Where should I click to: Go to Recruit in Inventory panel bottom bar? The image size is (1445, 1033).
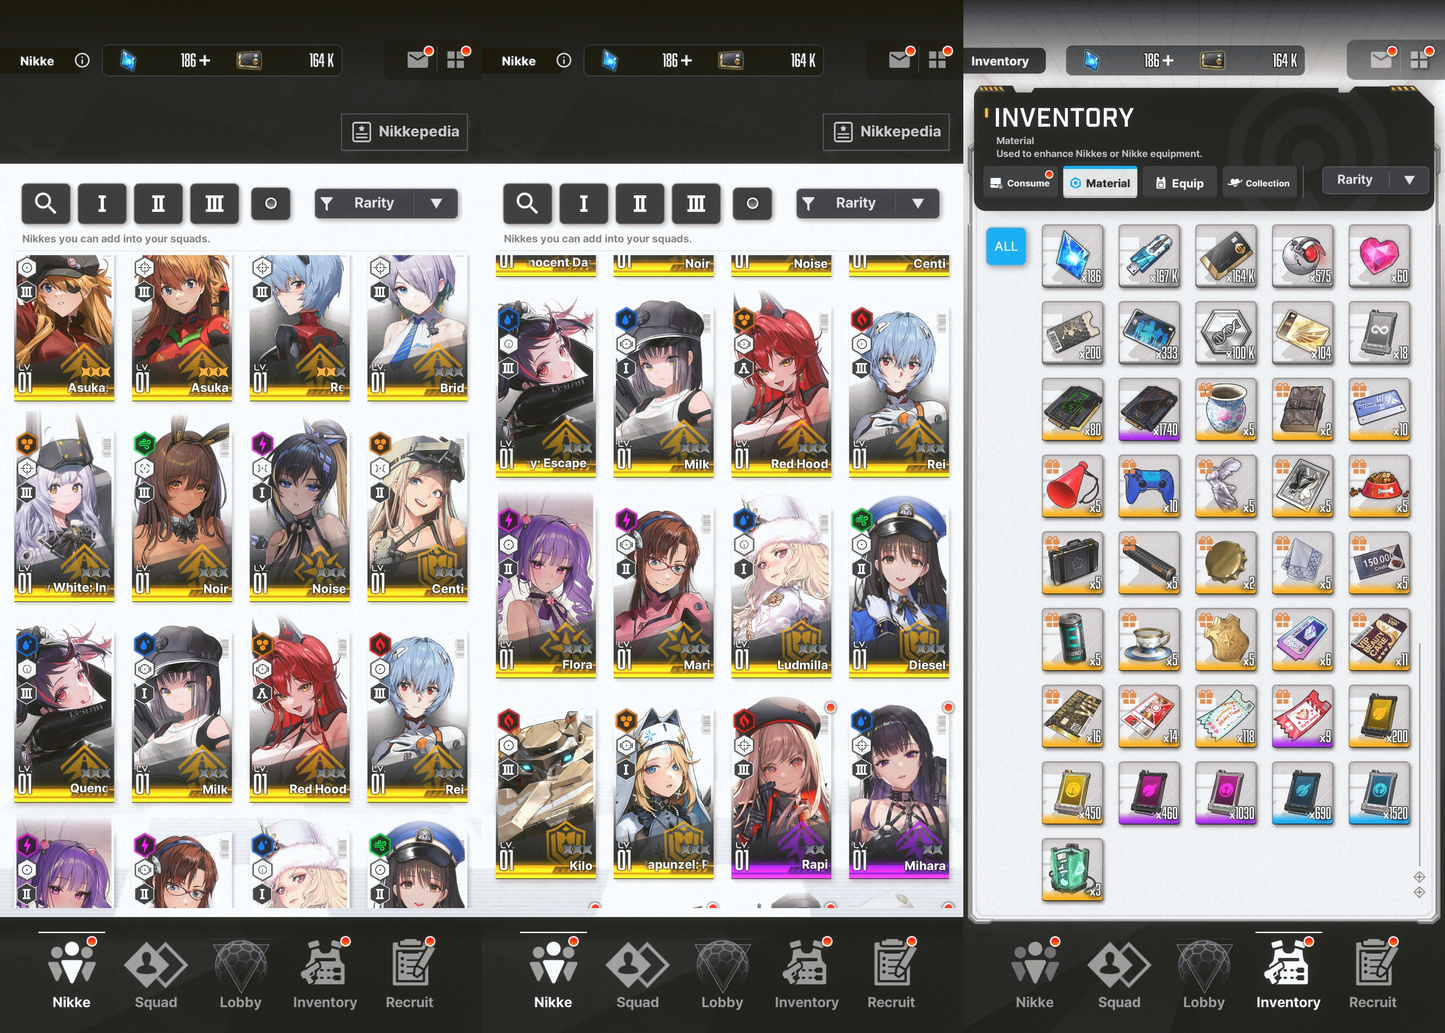tap(1373, 974)
